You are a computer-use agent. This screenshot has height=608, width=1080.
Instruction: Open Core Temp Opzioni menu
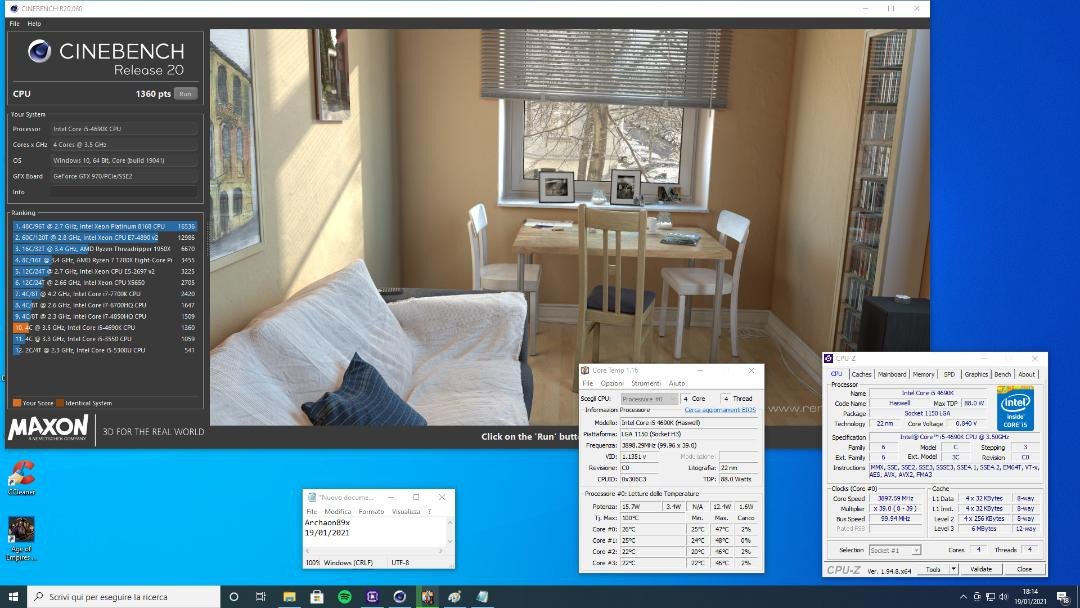tap(612, 384)
